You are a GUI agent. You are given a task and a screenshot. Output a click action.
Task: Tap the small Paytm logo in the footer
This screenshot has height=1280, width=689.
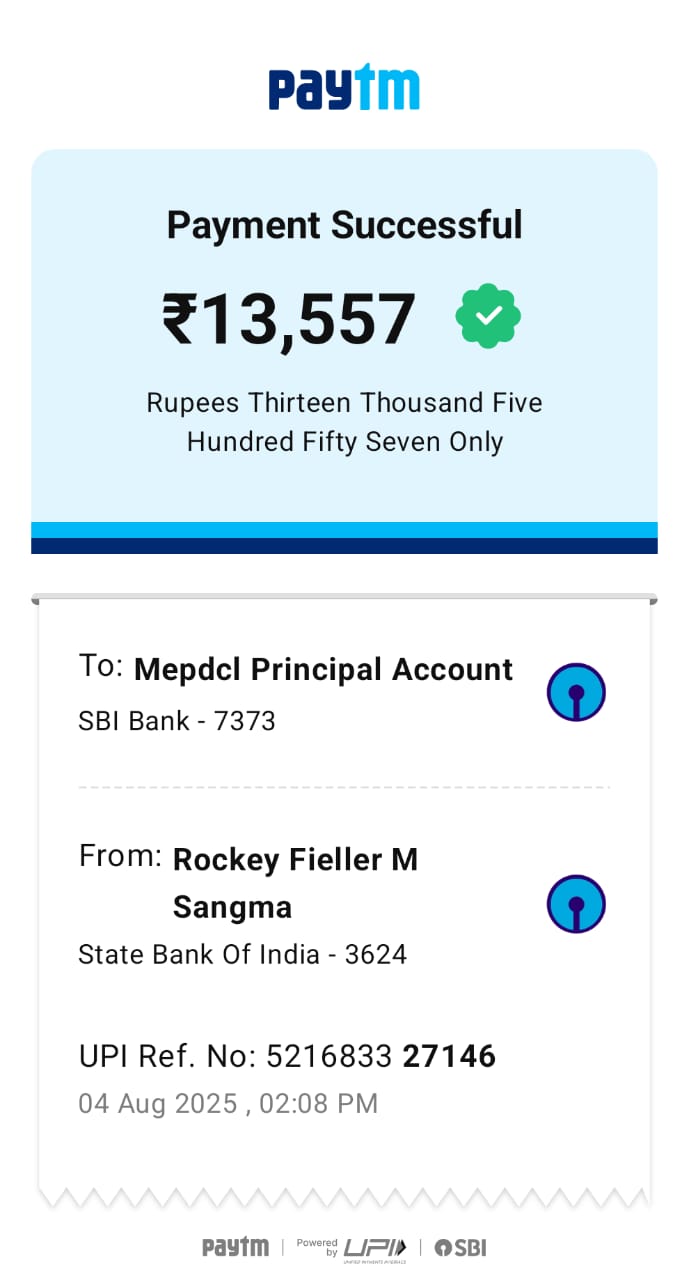235,1247
